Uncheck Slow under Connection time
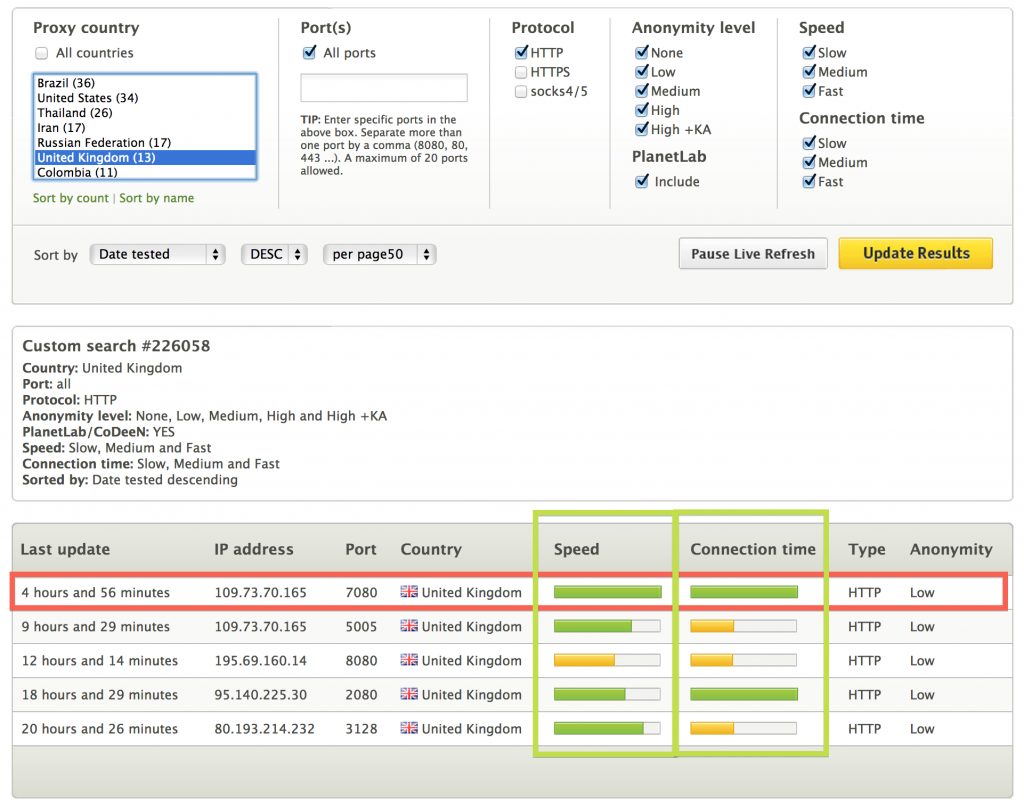 (809, 142)
